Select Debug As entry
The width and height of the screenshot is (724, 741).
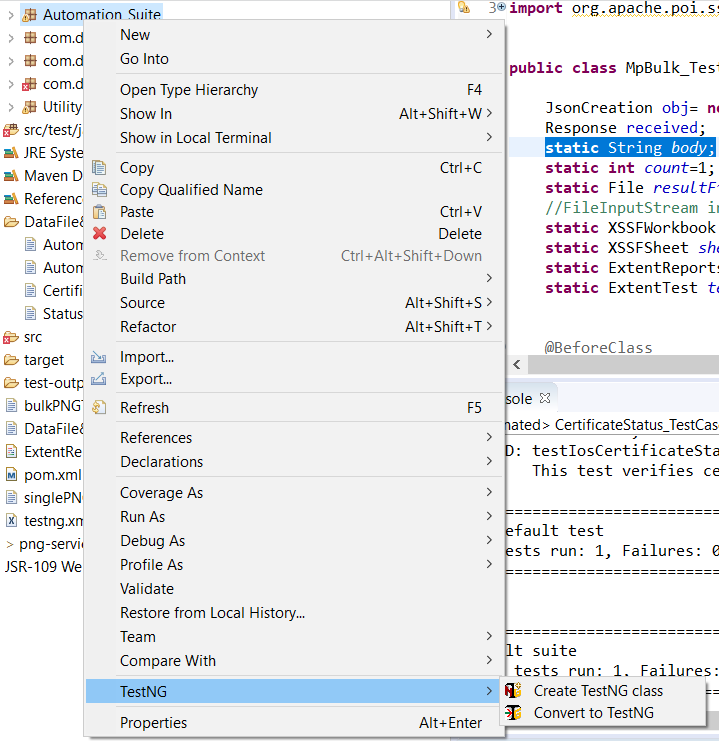[x=294, y=541]
